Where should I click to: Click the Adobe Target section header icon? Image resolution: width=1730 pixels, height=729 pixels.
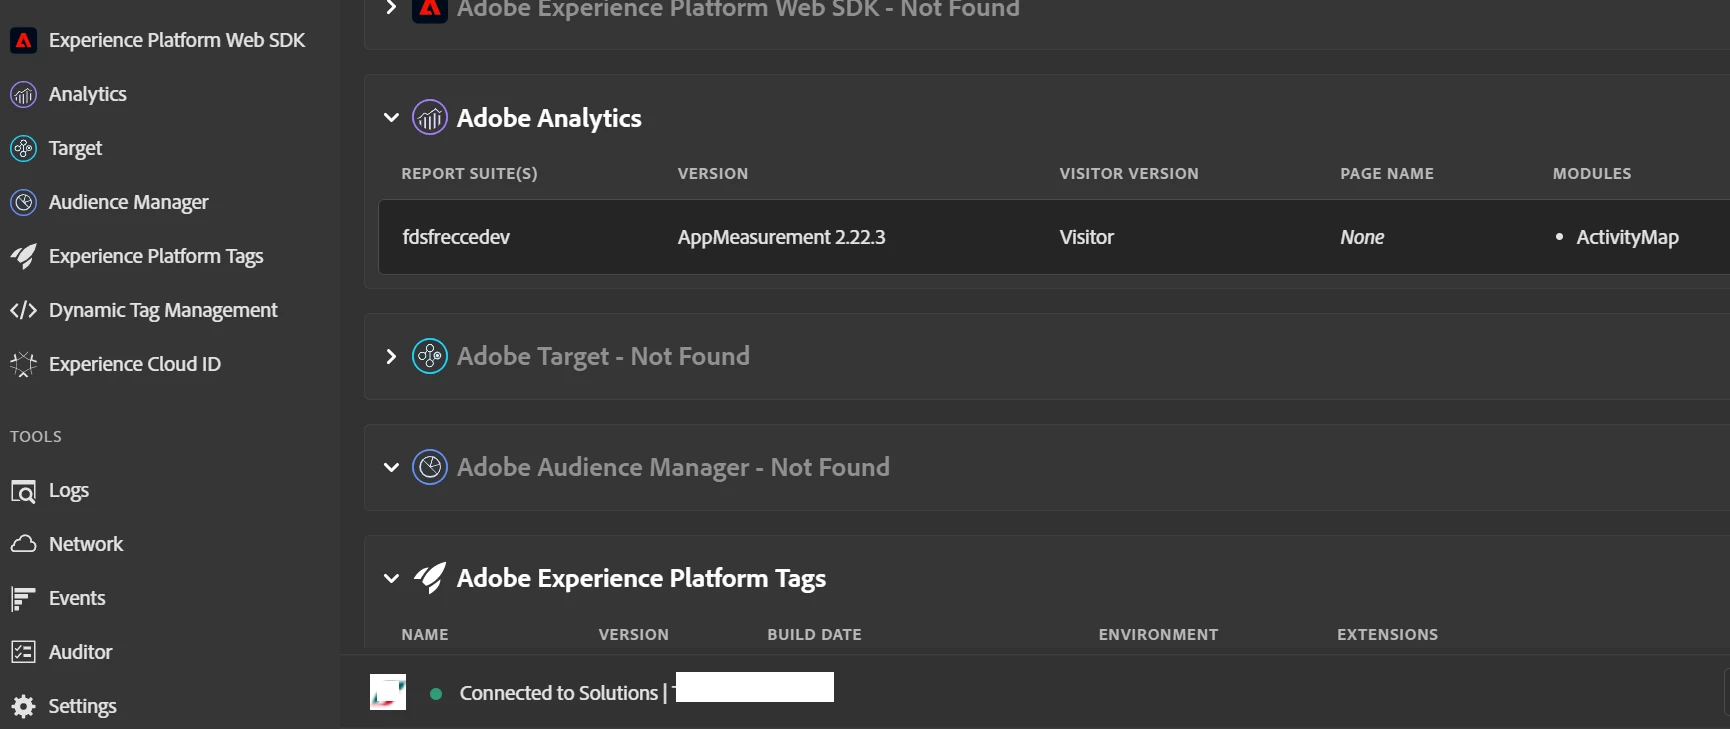(x=430, y=356)
